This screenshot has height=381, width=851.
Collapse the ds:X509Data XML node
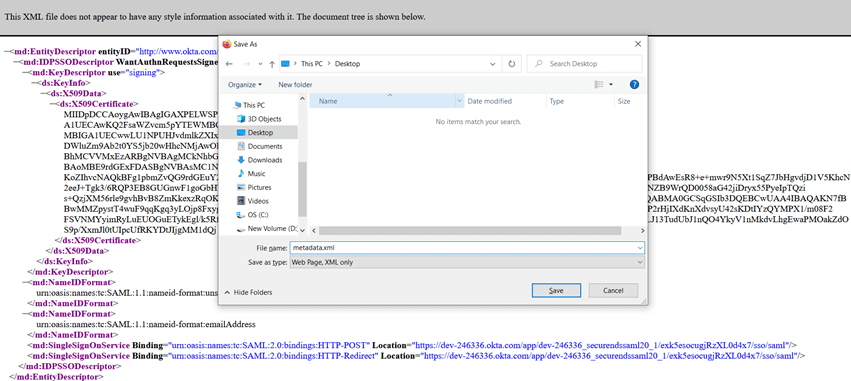click(43, 93)
